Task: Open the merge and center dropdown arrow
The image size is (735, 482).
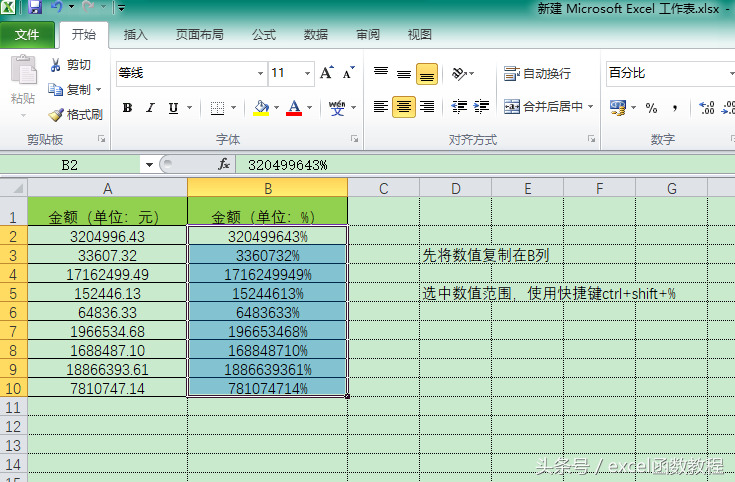Action: pos(590,107)
